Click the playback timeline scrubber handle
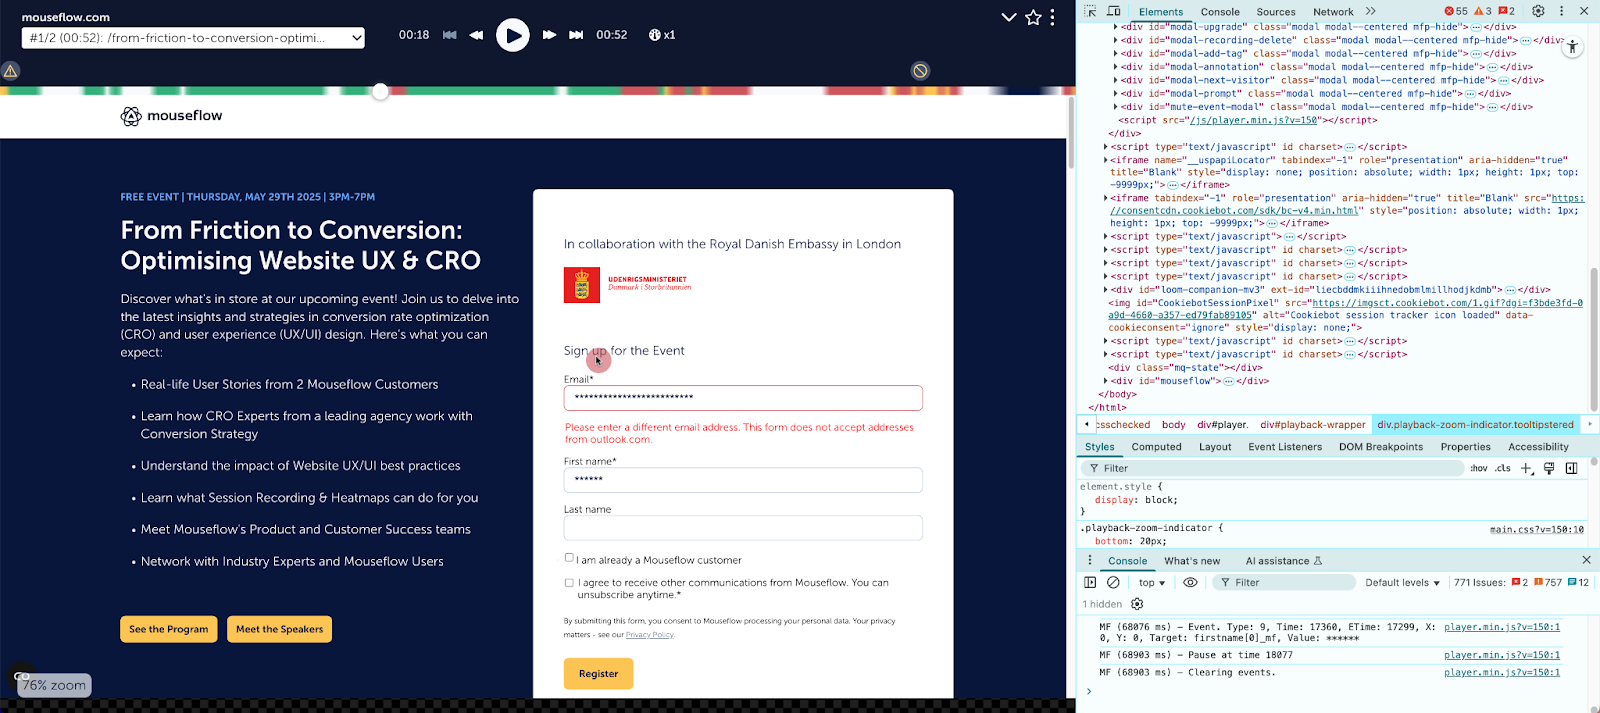This screenshot has width=1600, height=713. click(380, 92)
